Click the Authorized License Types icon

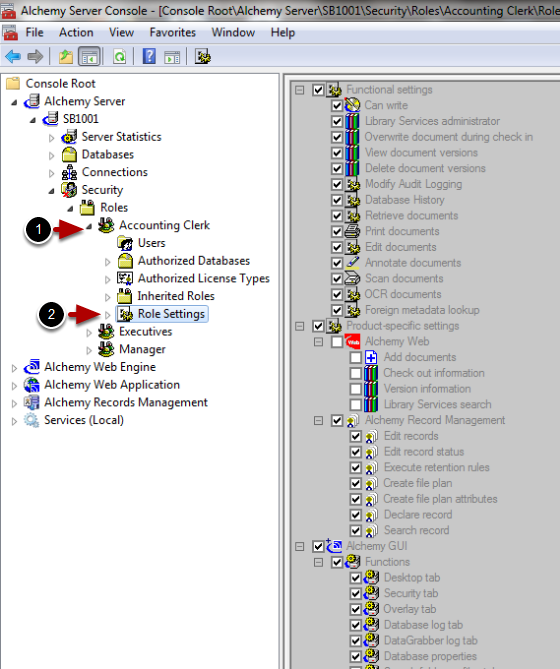coord(125,278)
